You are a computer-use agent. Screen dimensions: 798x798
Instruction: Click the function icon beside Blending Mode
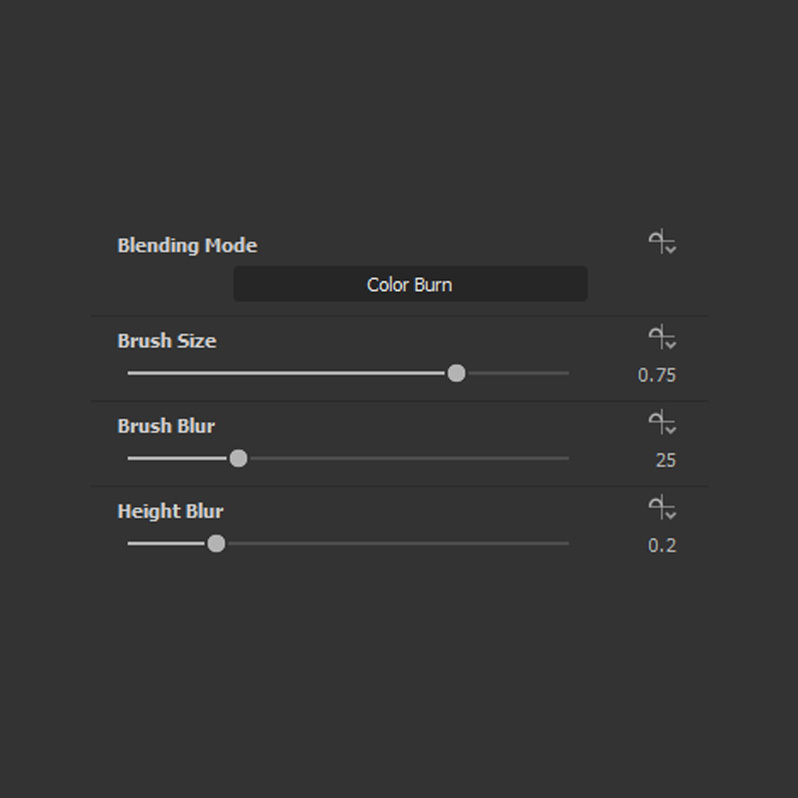coord(662,242)
